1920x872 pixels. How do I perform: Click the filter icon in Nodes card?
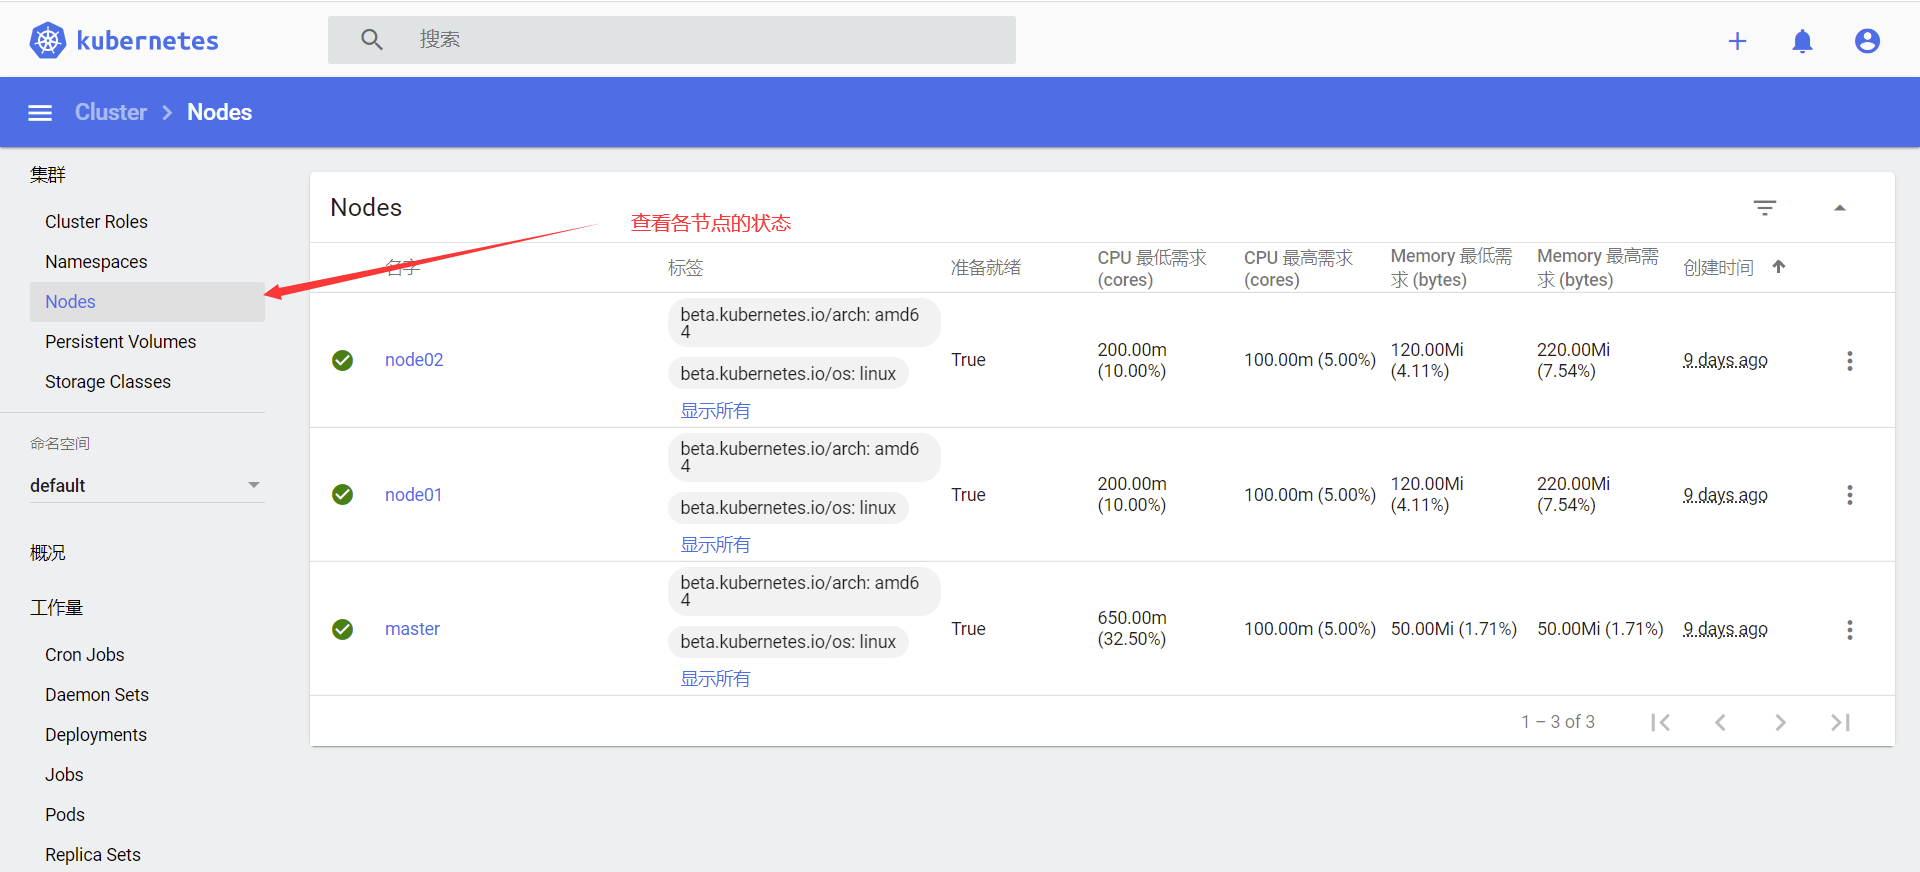click(1765, 207)
